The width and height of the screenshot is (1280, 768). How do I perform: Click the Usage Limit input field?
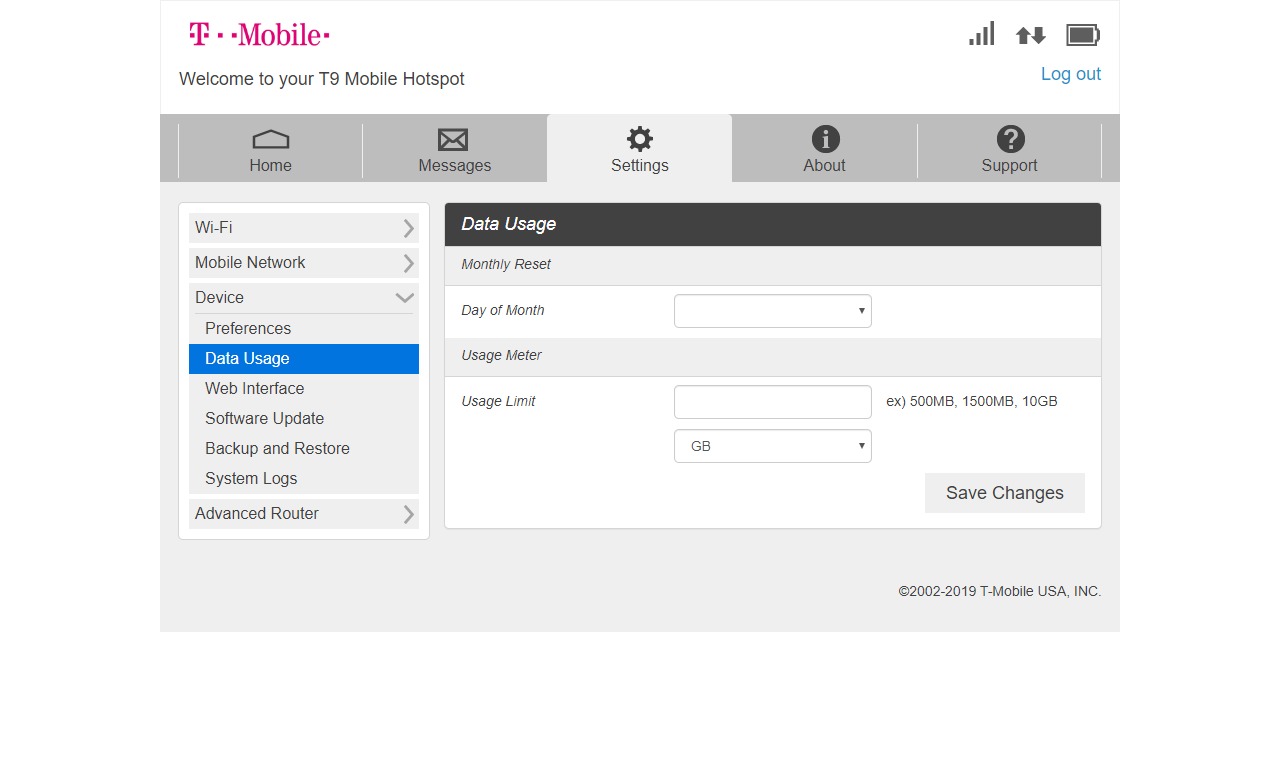click(772, 401)
